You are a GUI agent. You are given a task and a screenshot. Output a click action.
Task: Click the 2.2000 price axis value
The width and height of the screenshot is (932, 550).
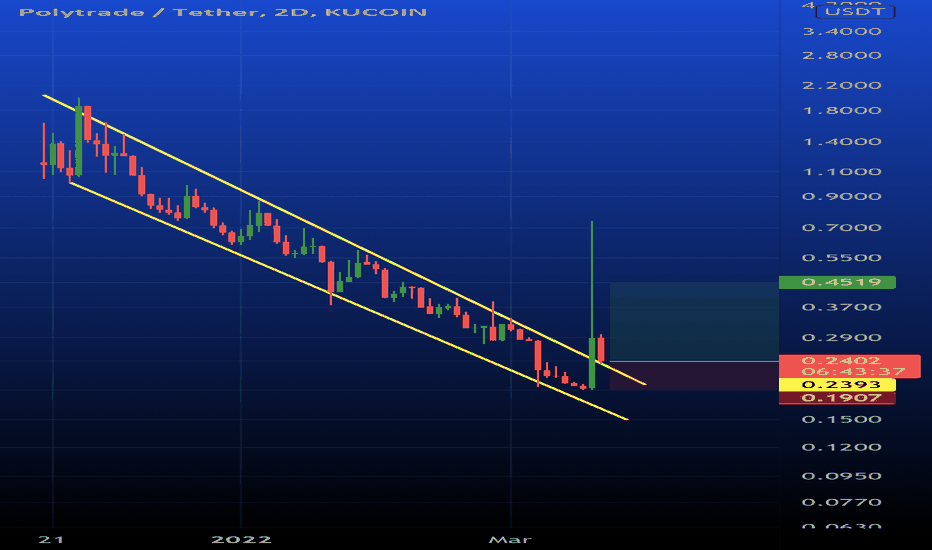click(x=842, y=85)
